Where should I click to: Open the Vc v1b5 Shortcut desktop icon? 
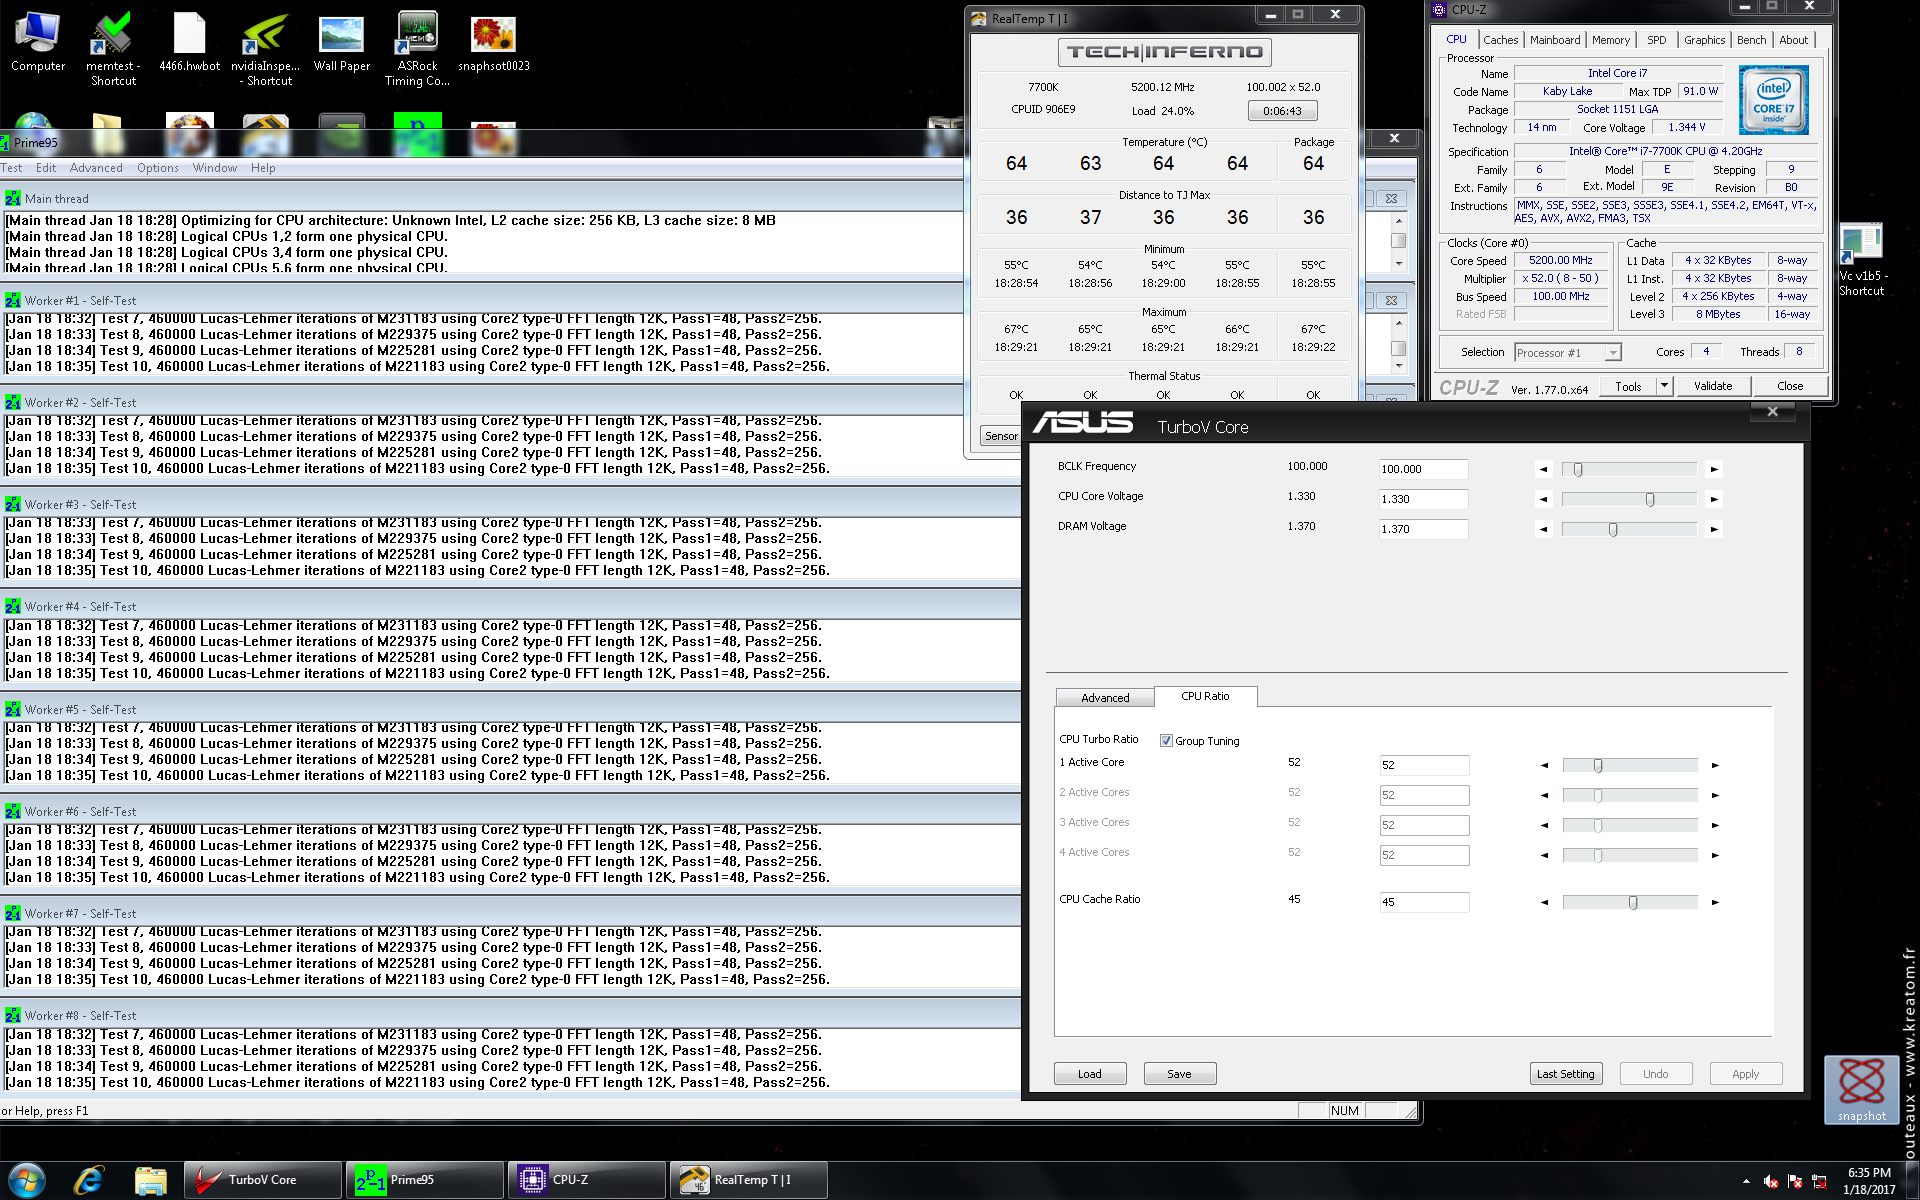coord(1860,260)
